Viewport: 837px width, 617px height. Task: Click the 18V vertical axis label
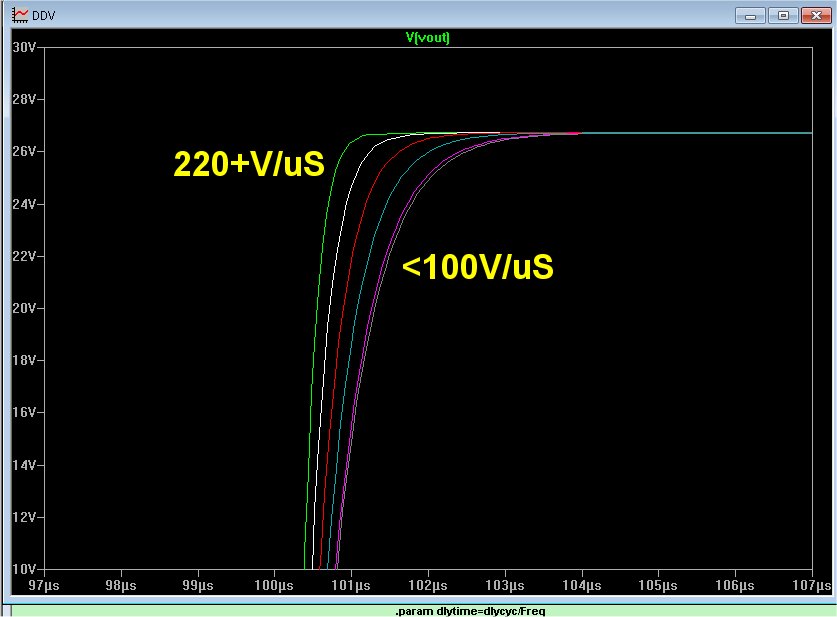click(24, 360)
